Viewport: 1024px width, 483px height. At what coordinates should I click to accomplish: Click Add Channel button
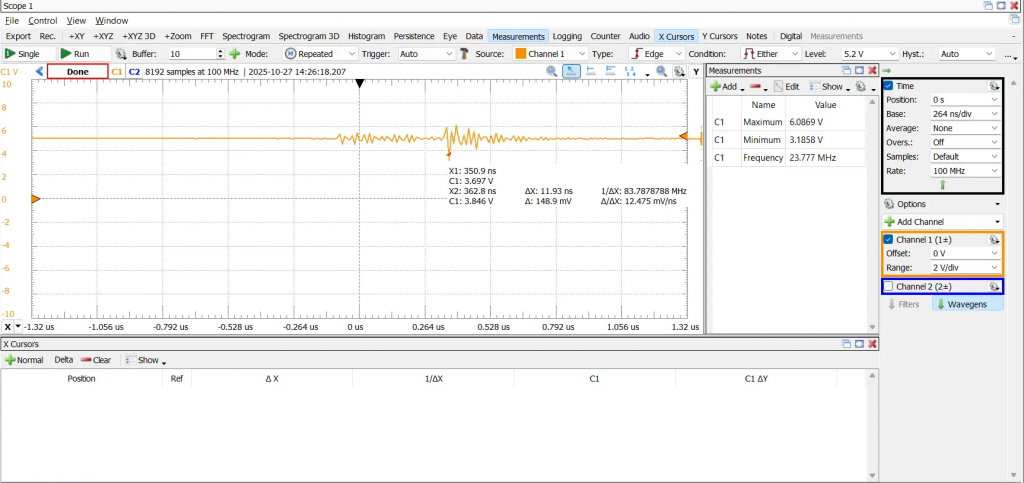[x=941, y=221]
